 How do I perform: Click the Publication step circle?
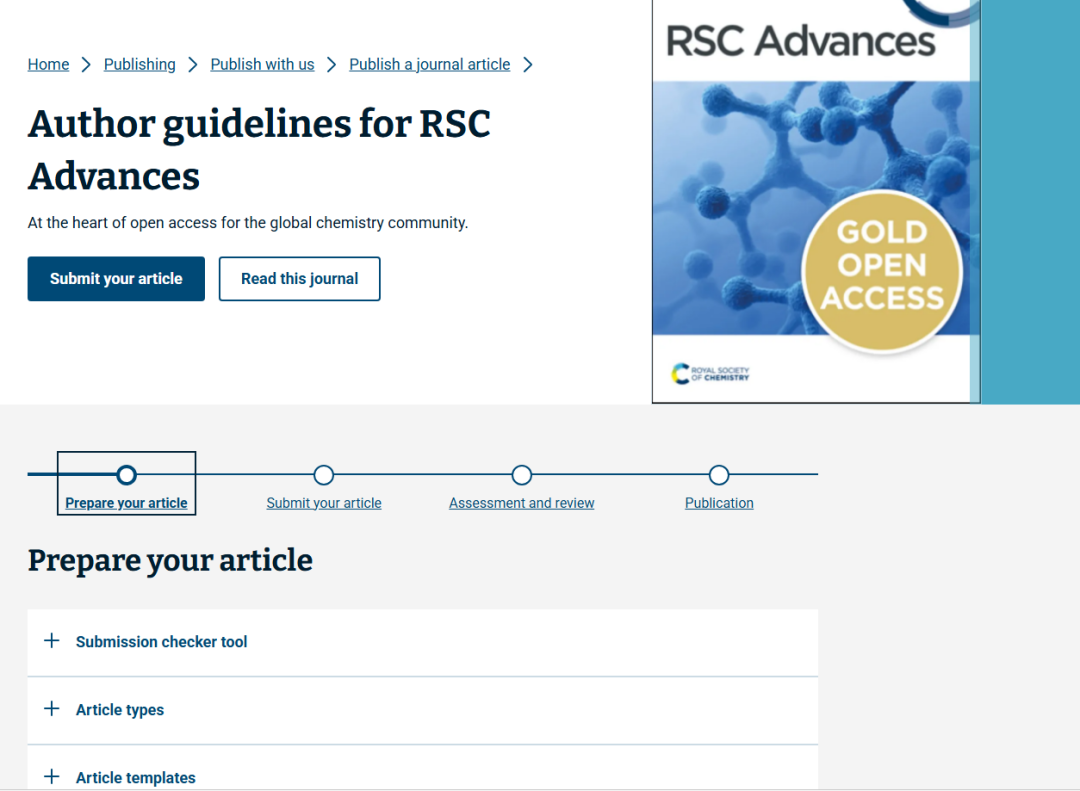719,475
